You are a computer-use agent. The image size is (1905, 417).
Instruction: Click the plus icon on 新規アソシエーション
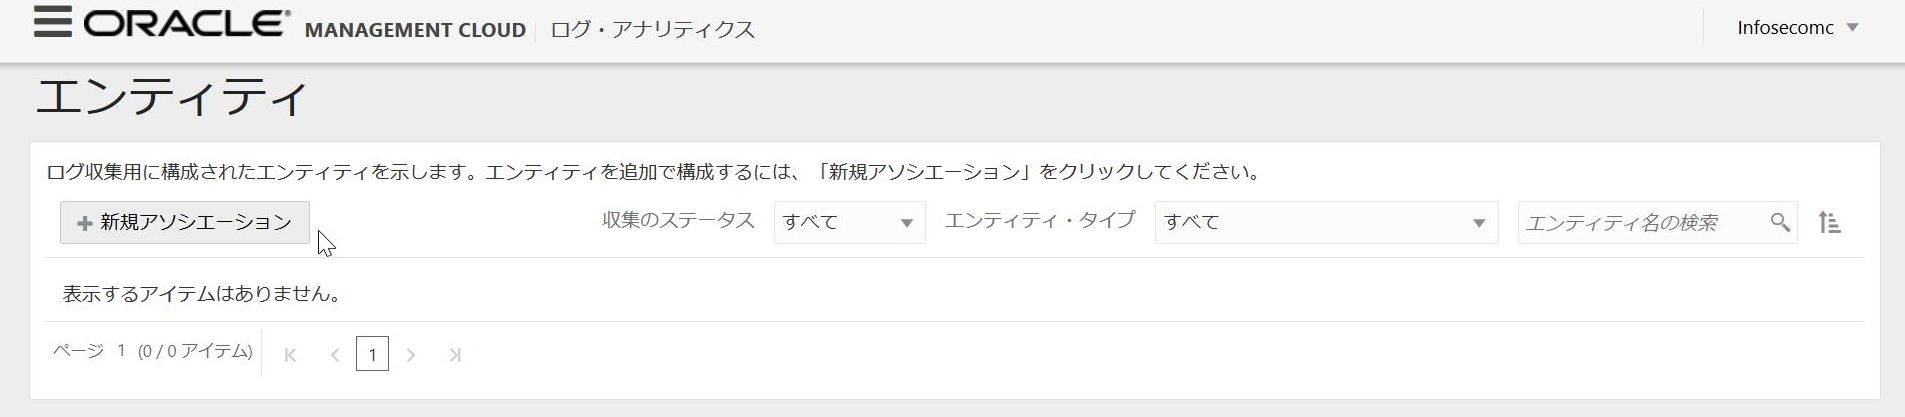(x=85, y=223)
